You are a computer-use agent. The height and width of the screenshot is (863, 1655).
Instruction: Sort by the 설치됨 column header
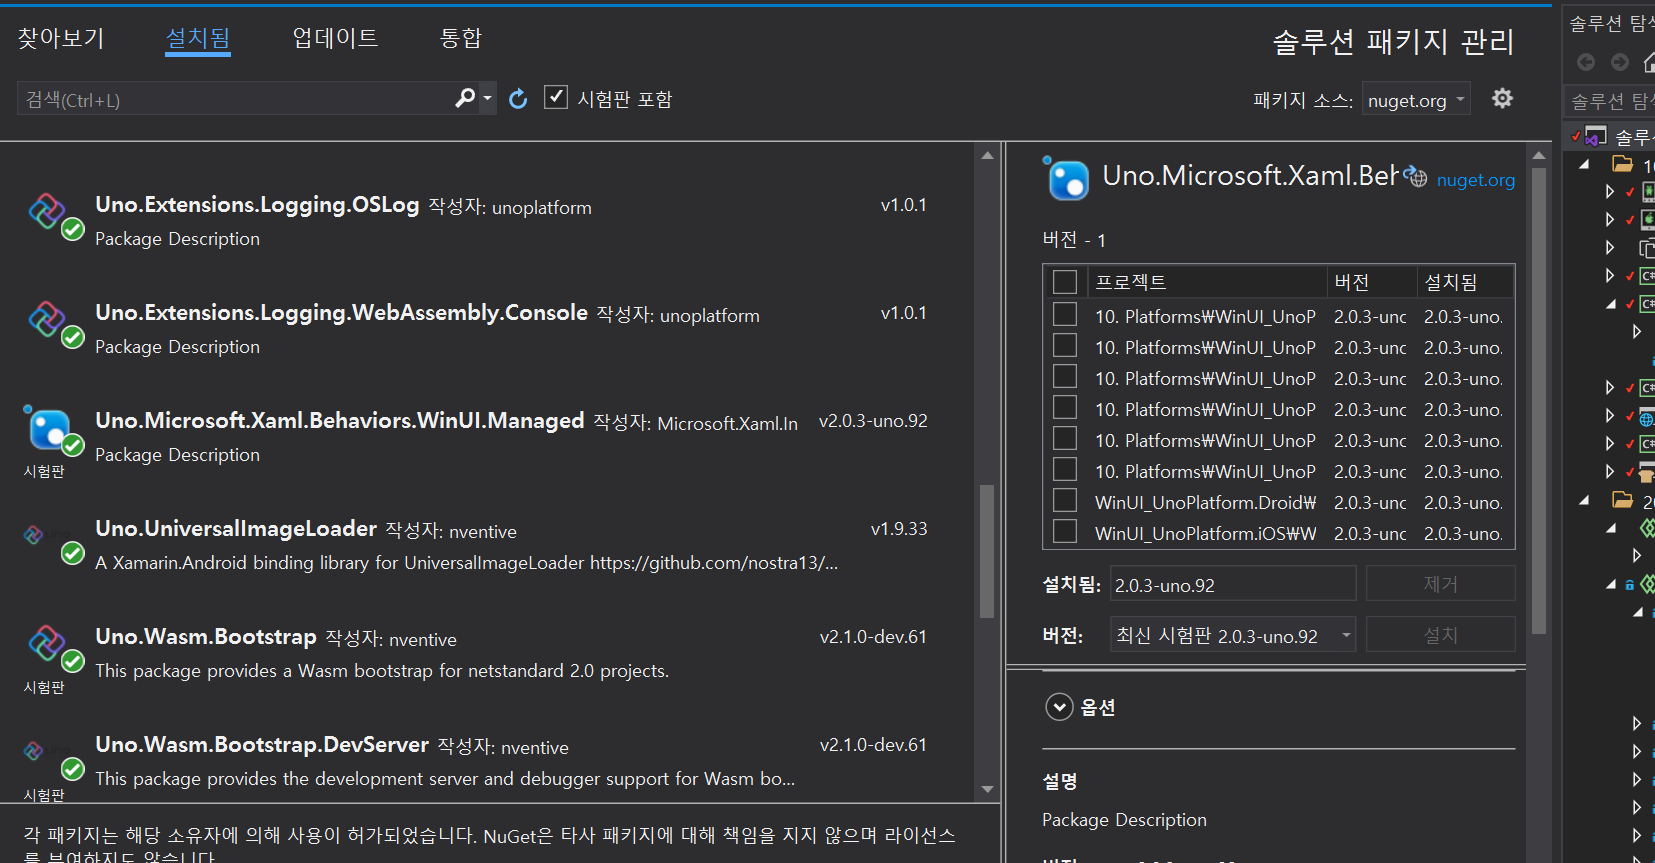(1465, 282)
